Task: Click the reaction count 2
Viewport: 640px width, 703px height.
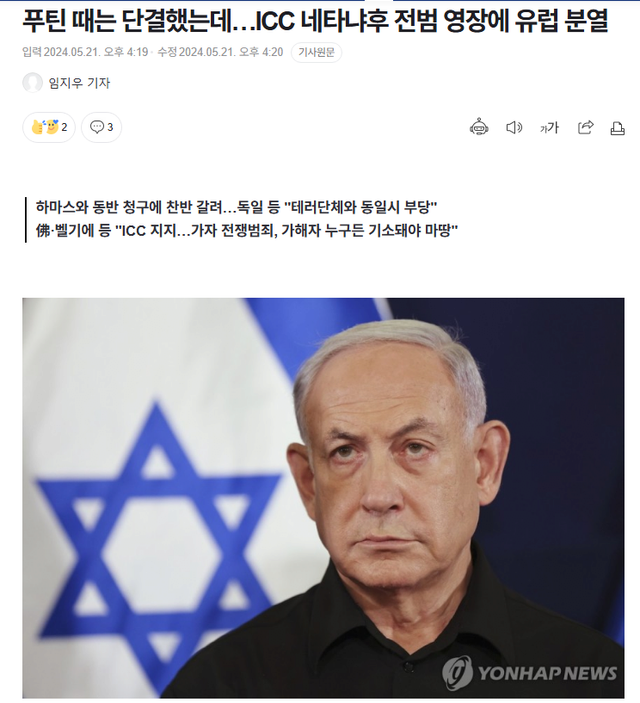Action: 64,127
